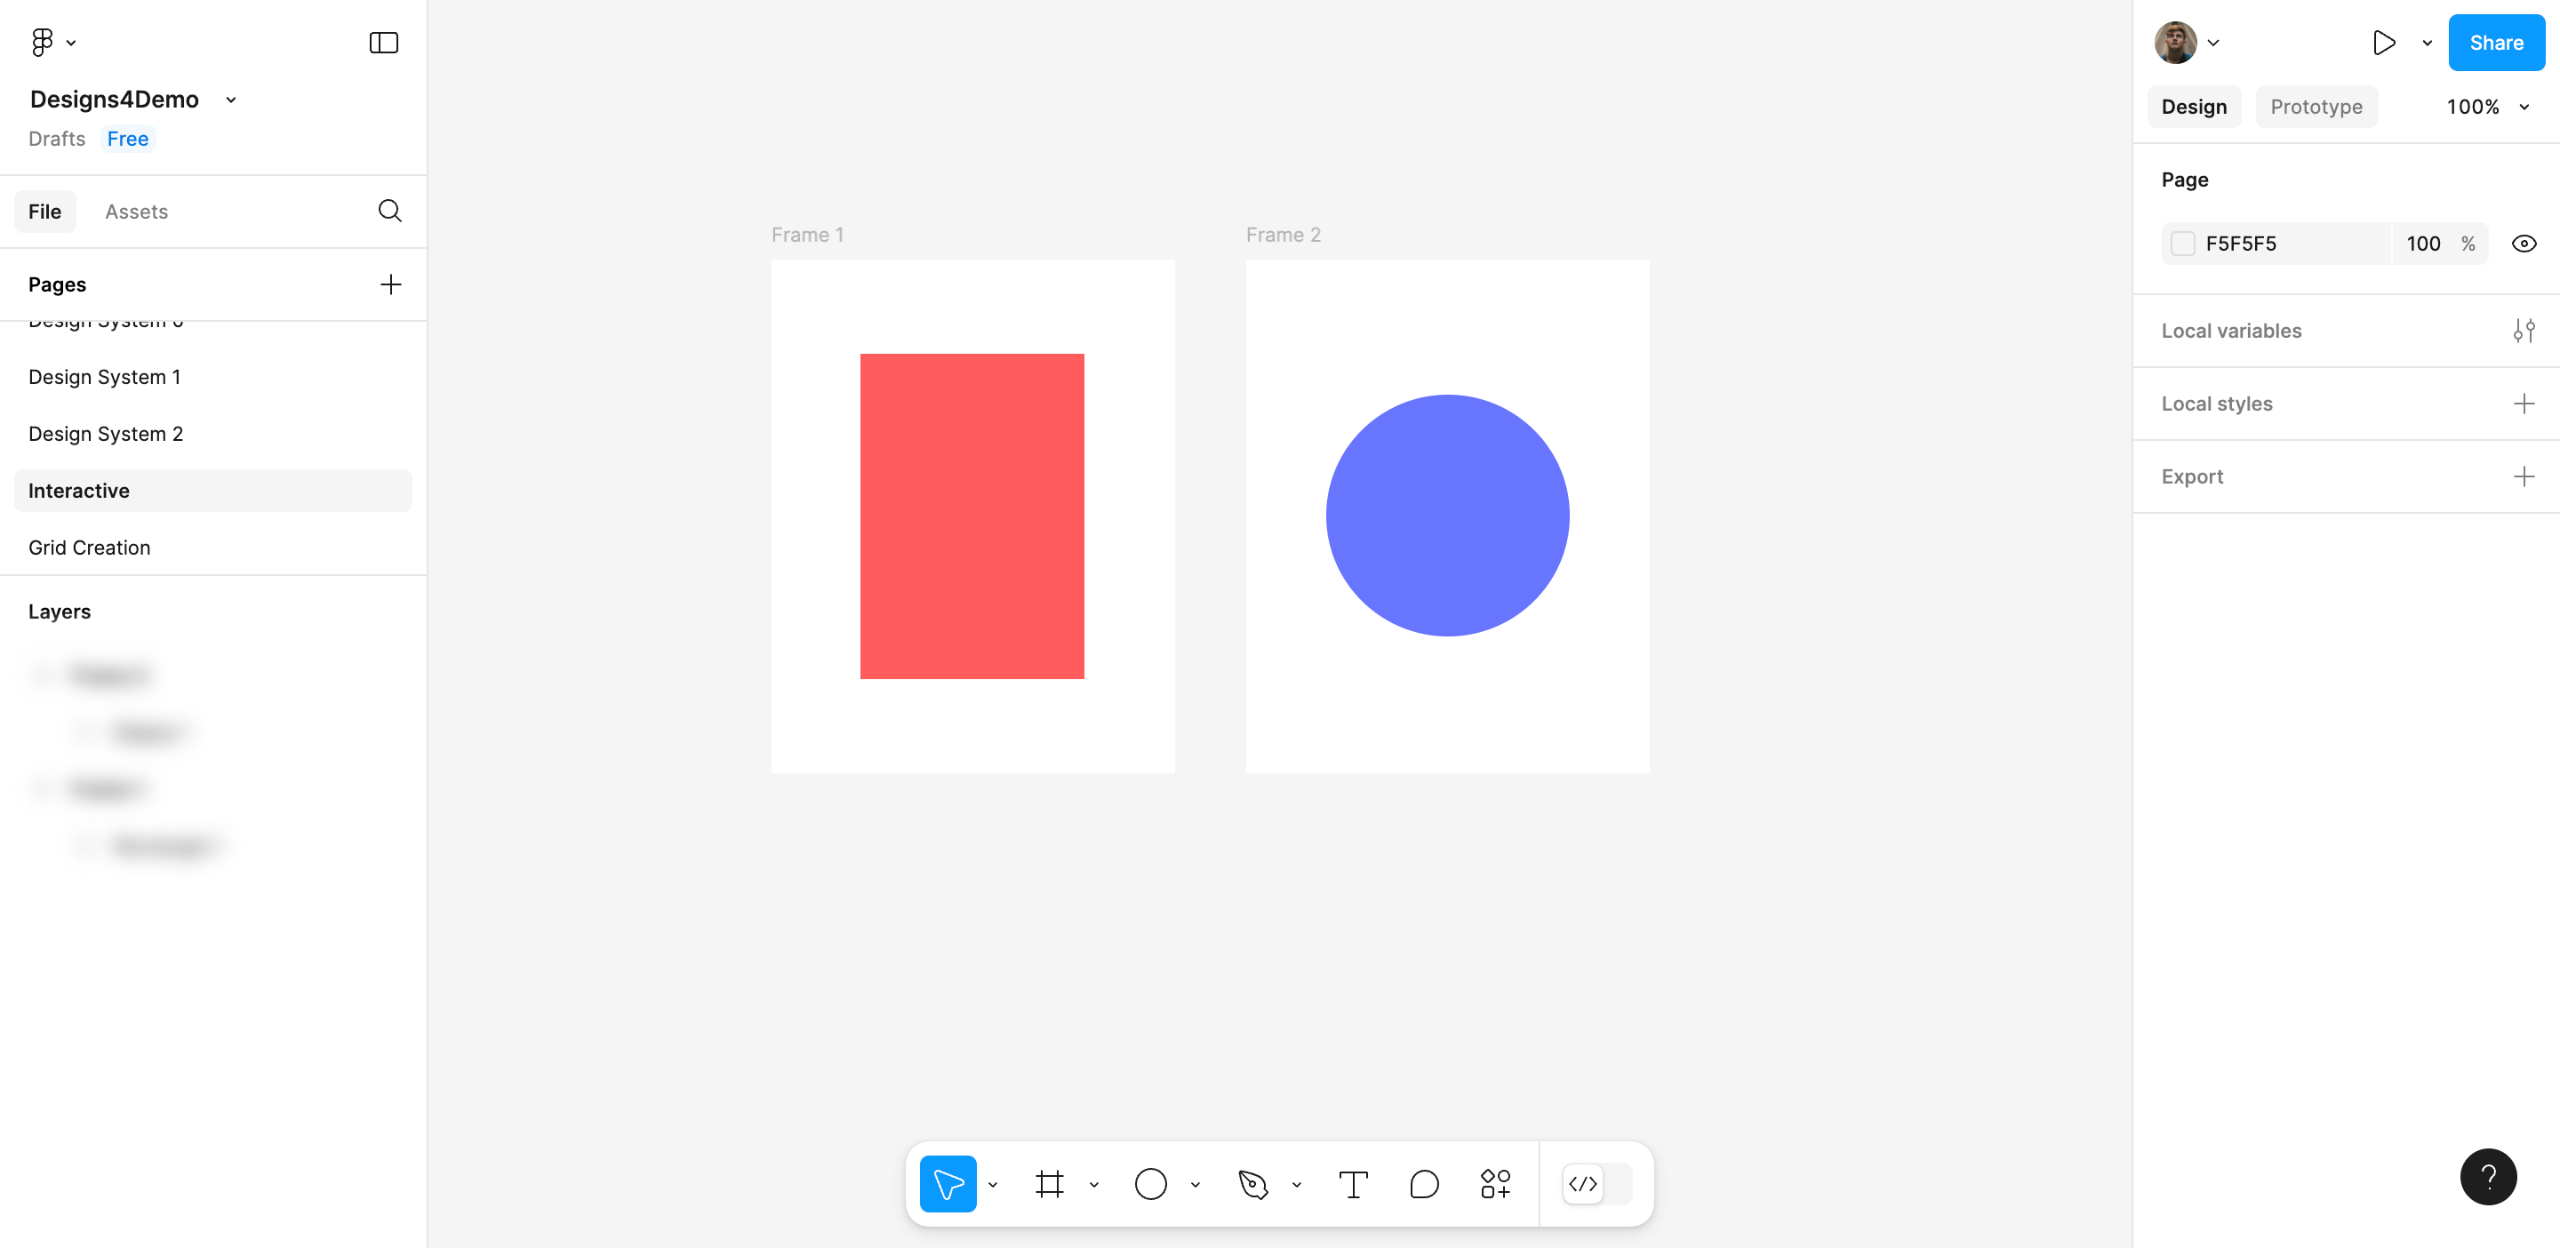Select the Comment tool

(1423, 1184)
